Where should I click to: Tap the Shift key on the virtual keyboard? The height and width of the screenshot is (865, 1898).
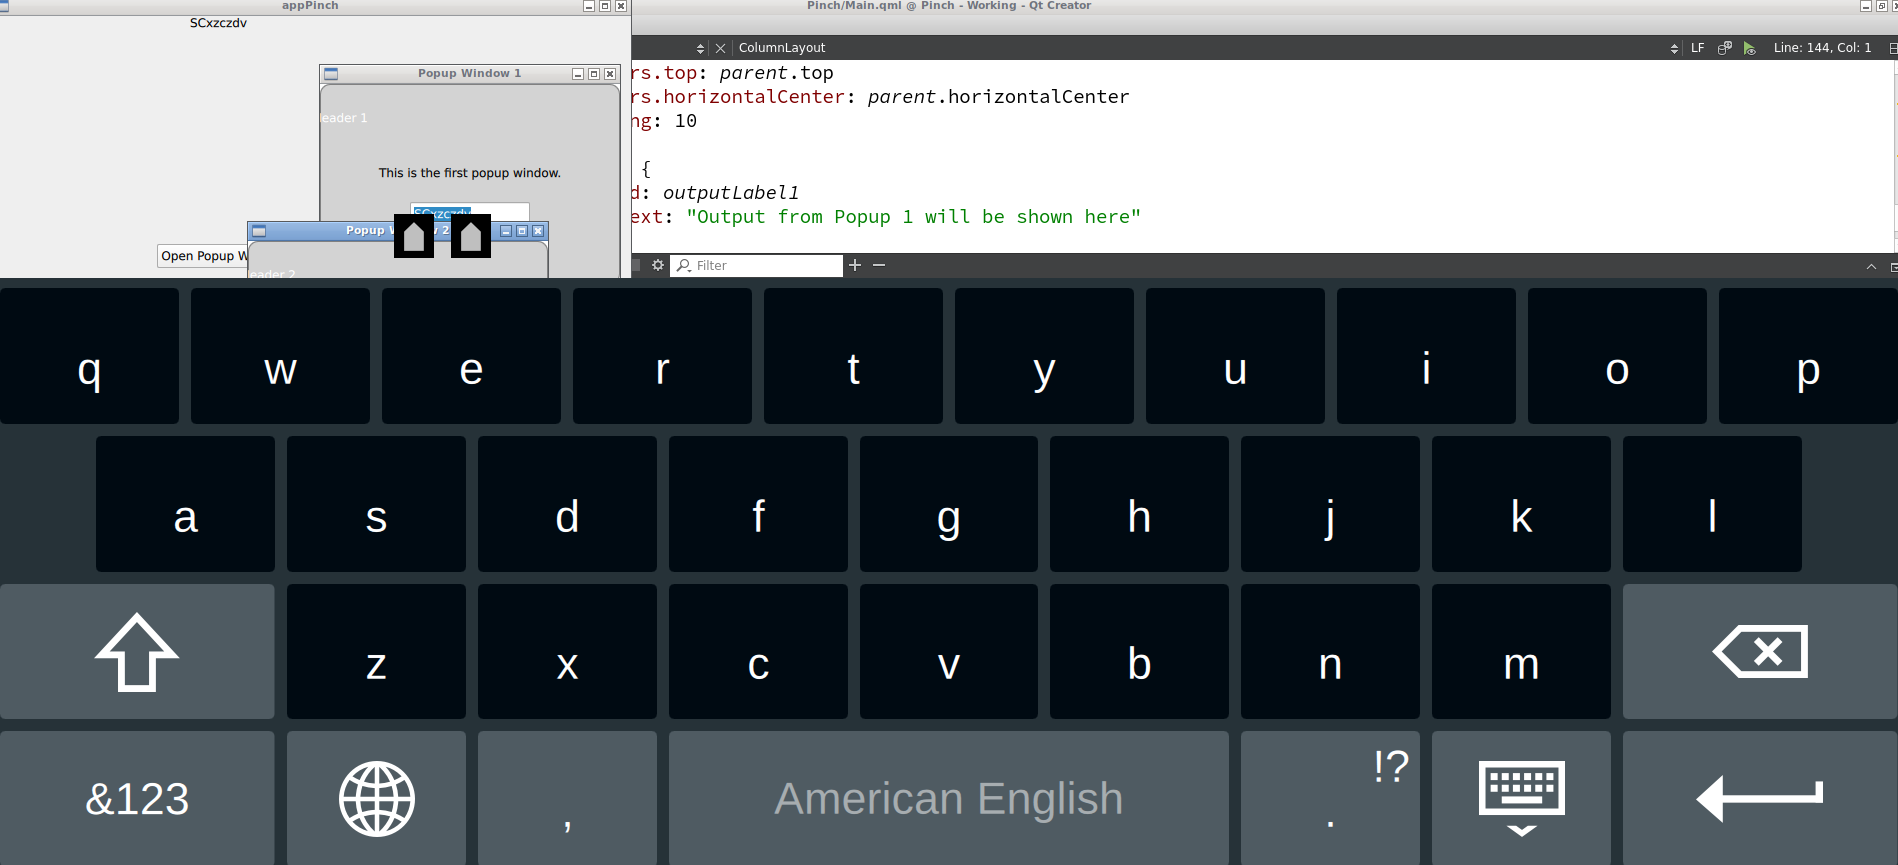(137, 652)
